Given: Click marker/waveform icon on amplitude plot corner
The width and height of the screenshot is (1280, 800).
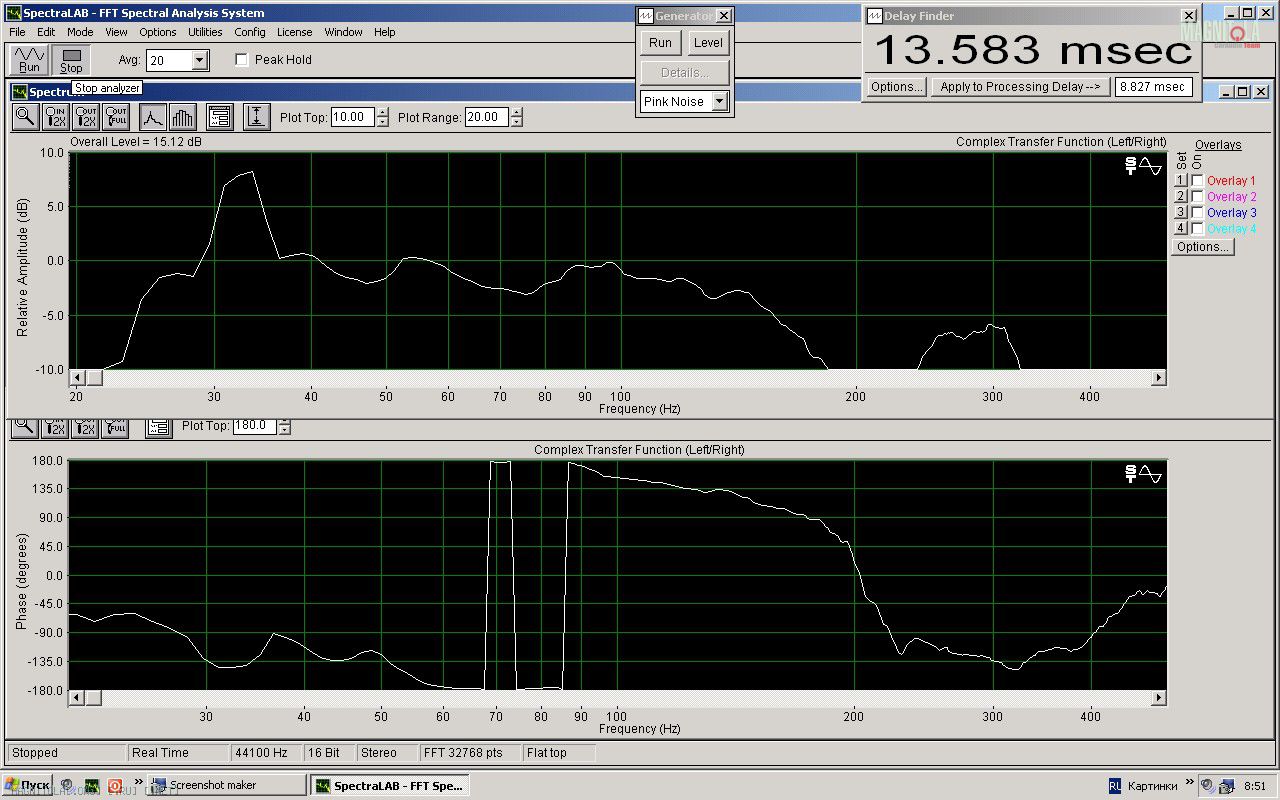Looking at the screenshot, I should coord(1144,166).
